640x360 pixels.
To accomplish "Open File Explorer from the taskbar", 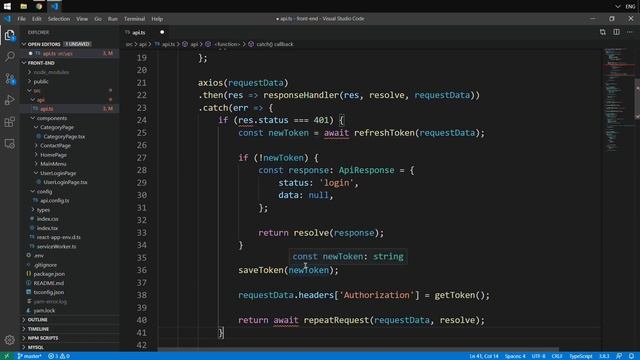I will pos(23,6).
